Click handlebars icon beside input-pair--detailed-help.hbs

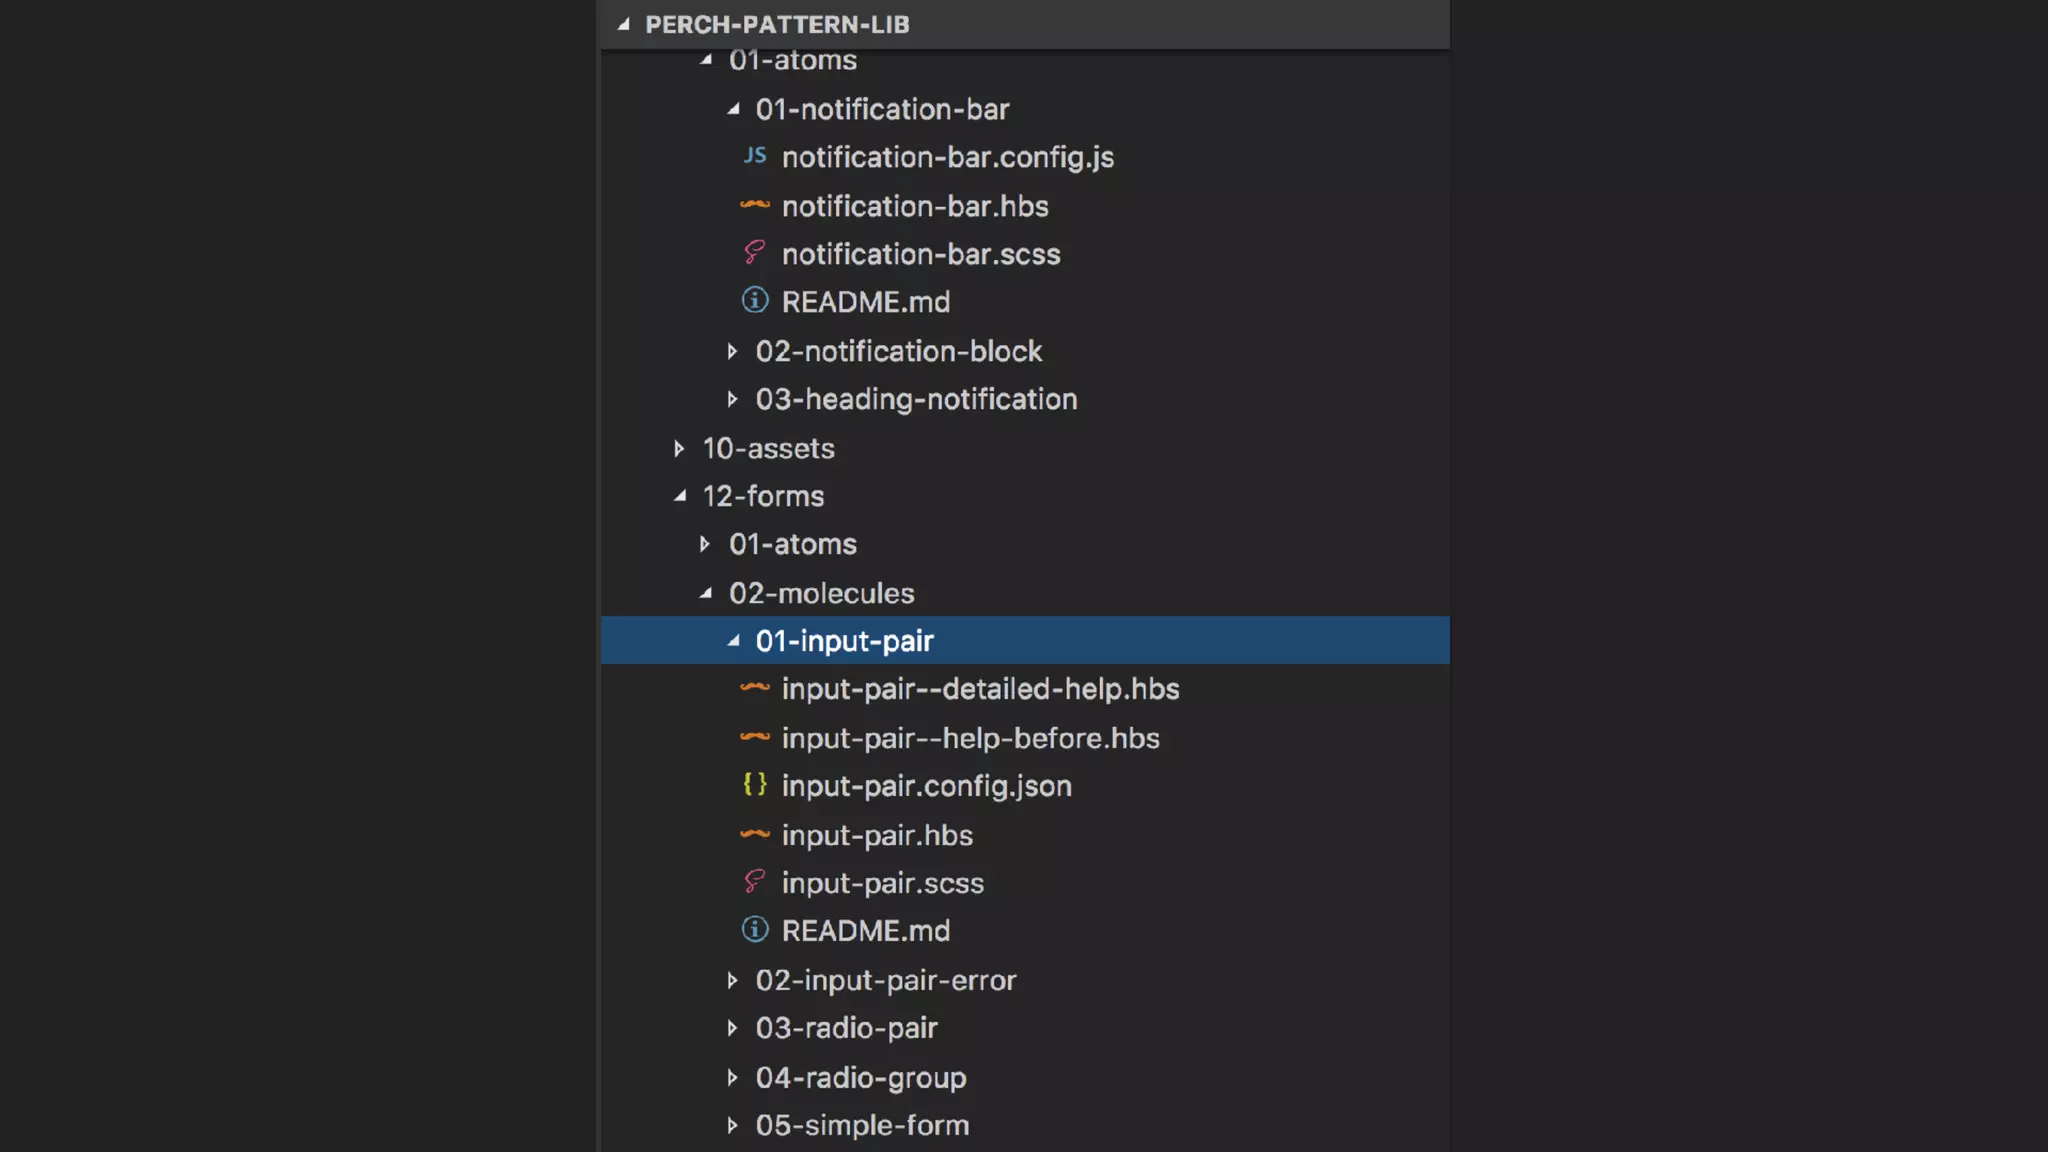click(754, 688)
